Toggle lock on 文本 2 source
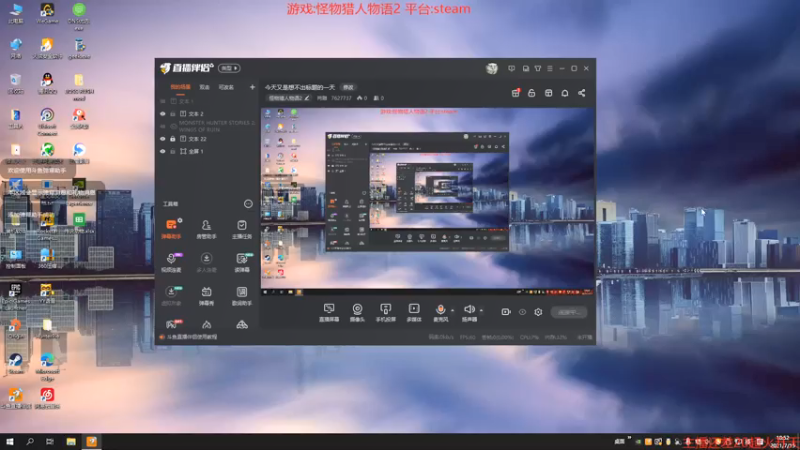The image size is (800, 450). 173,114
